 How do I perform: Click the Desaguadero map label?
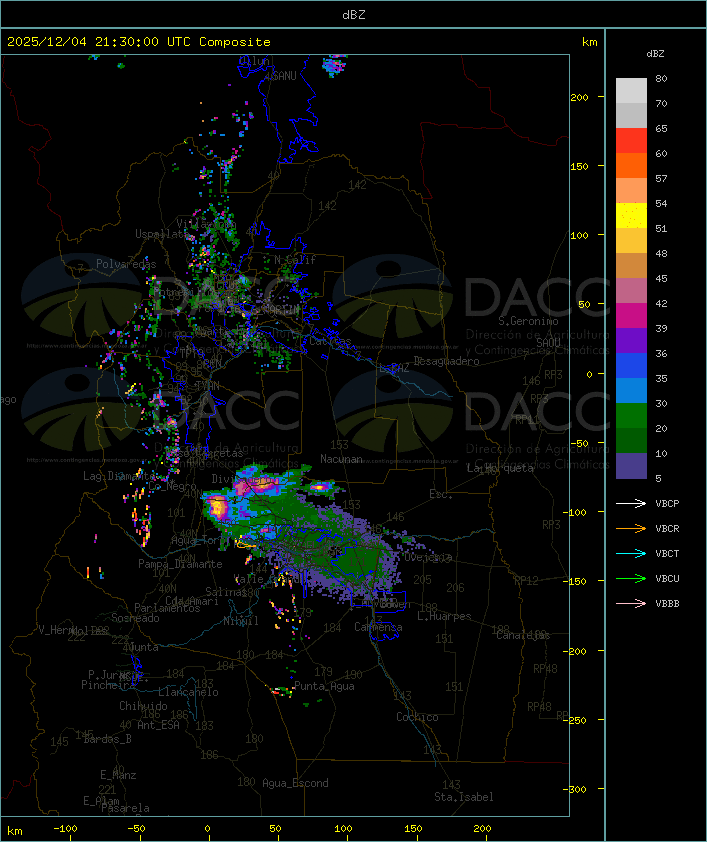pos(446,361)
